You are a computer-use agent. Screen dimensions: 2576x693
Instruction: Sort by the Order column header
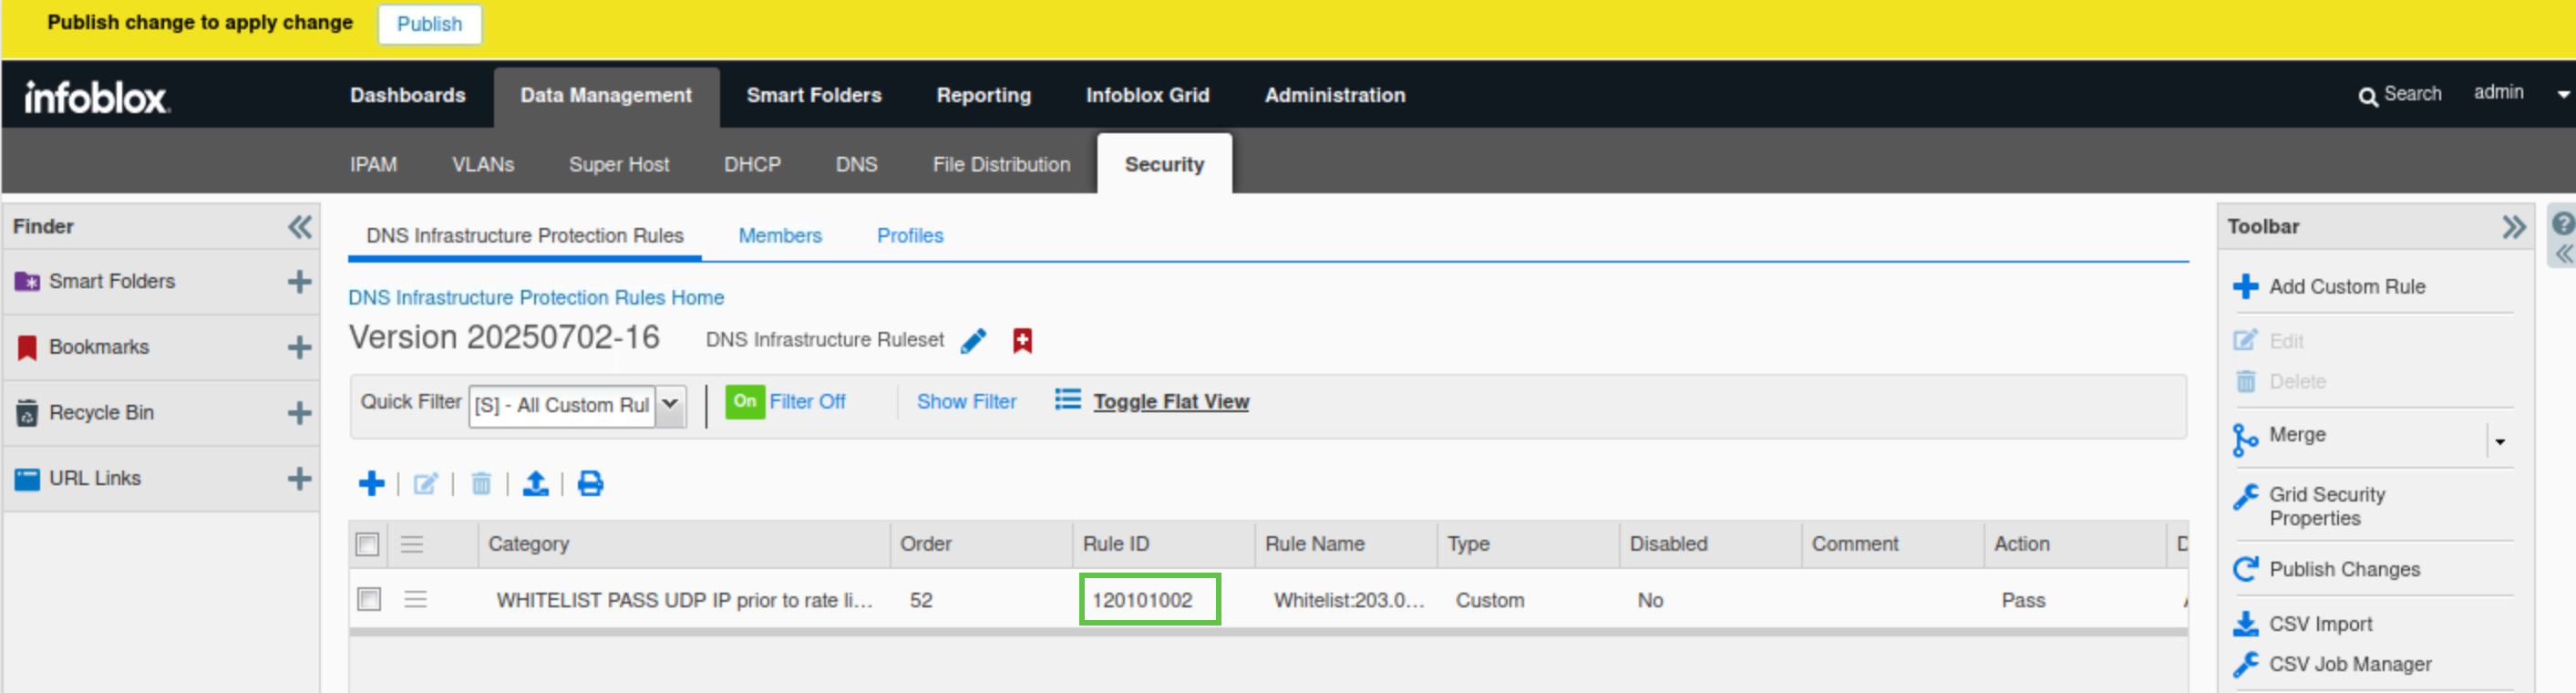click(x=981, y=544)
